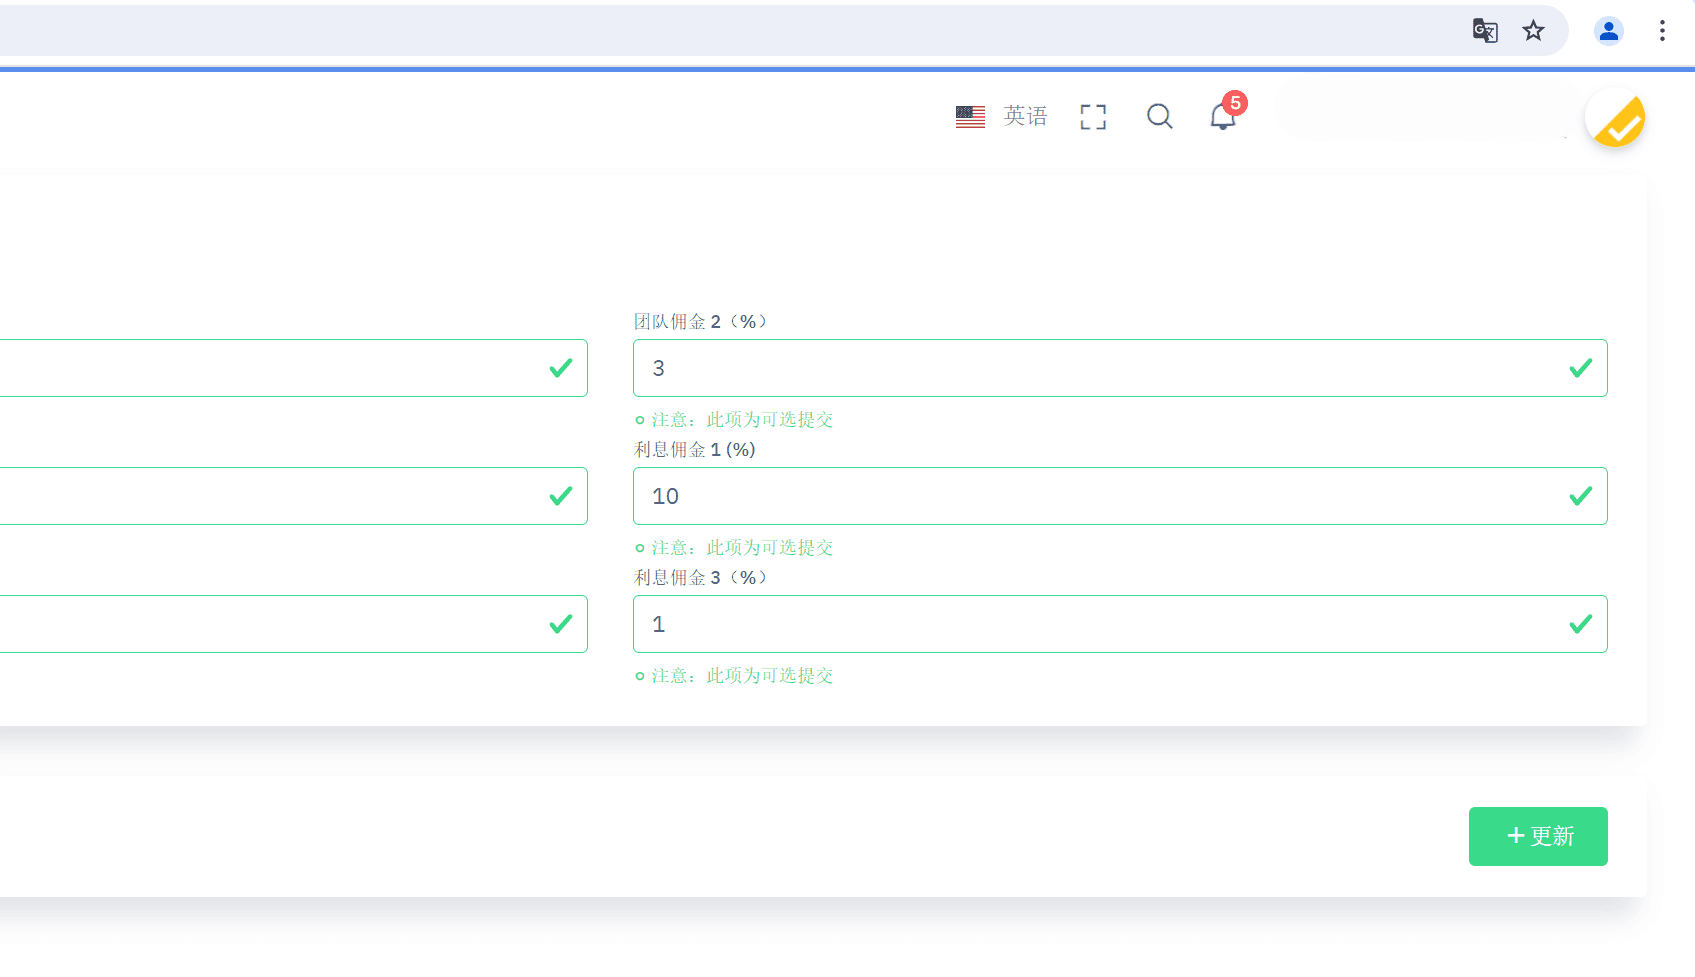Open Chrome's three-dot menu
This screenshot has height=977, width=1695.
click(x=1662, y=31)
